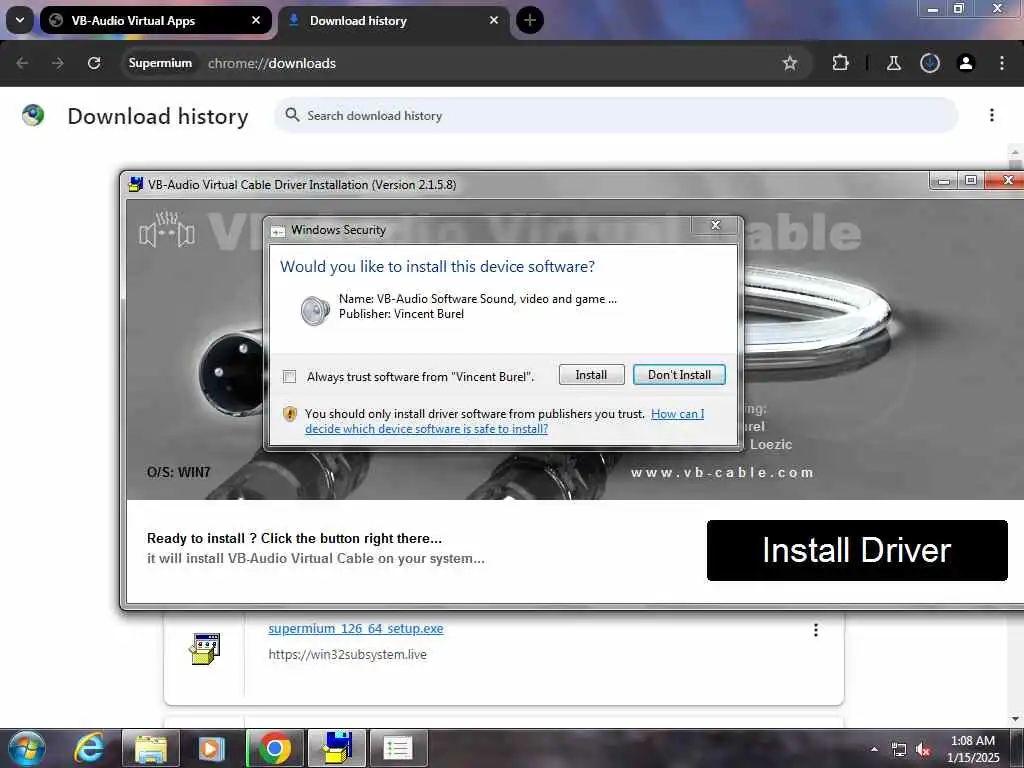Click the downloads indicator toolbar icon
1024x768 pixels.
(x=929, y=63)
